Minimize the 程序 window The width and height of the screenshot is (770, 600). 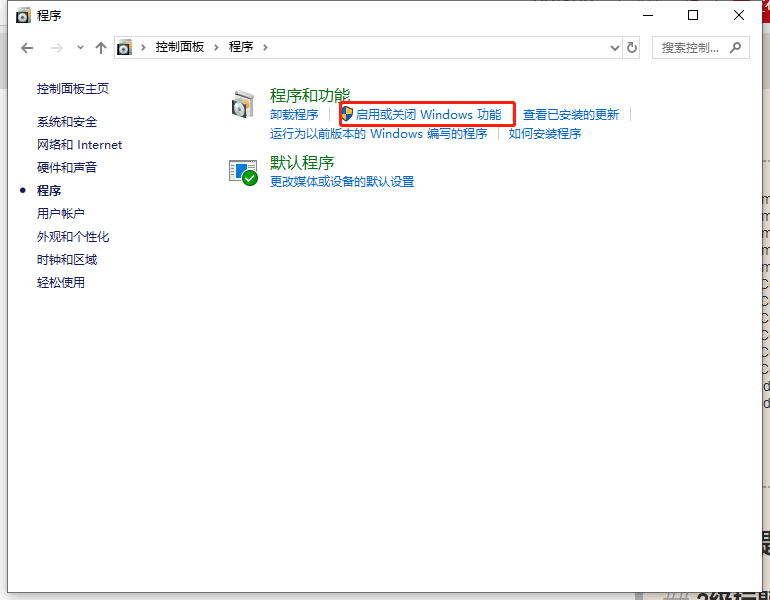pos(648,15)
